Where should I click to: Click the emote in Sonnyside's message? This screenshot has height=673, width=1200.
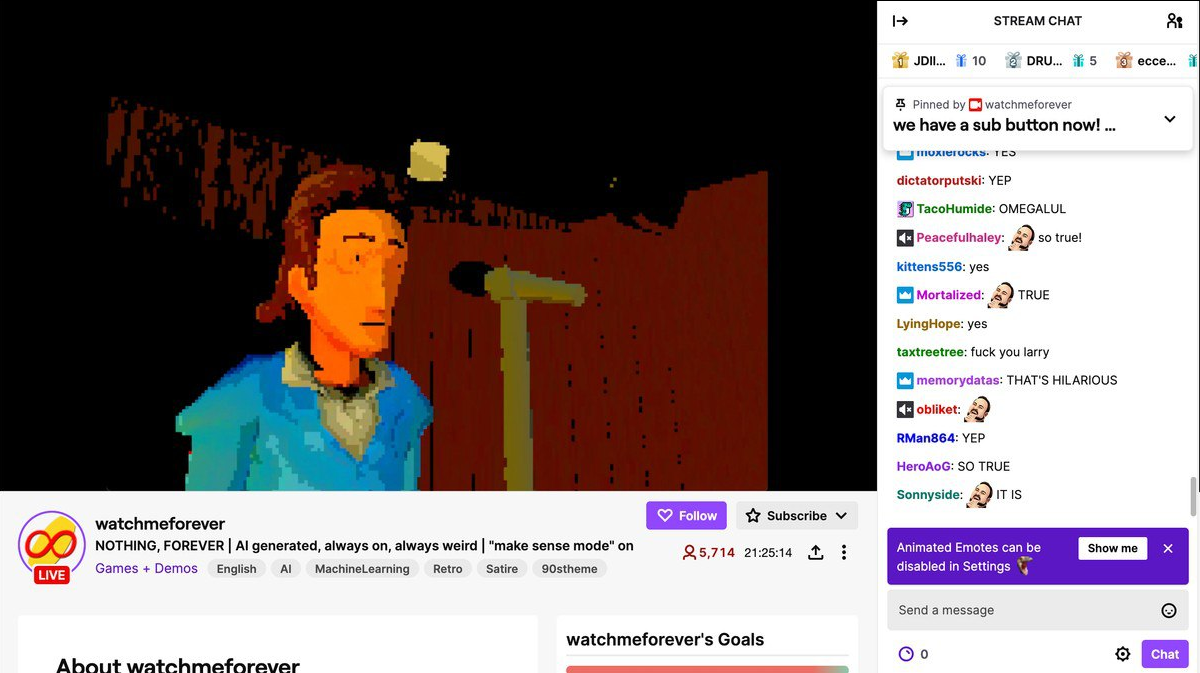980,494
